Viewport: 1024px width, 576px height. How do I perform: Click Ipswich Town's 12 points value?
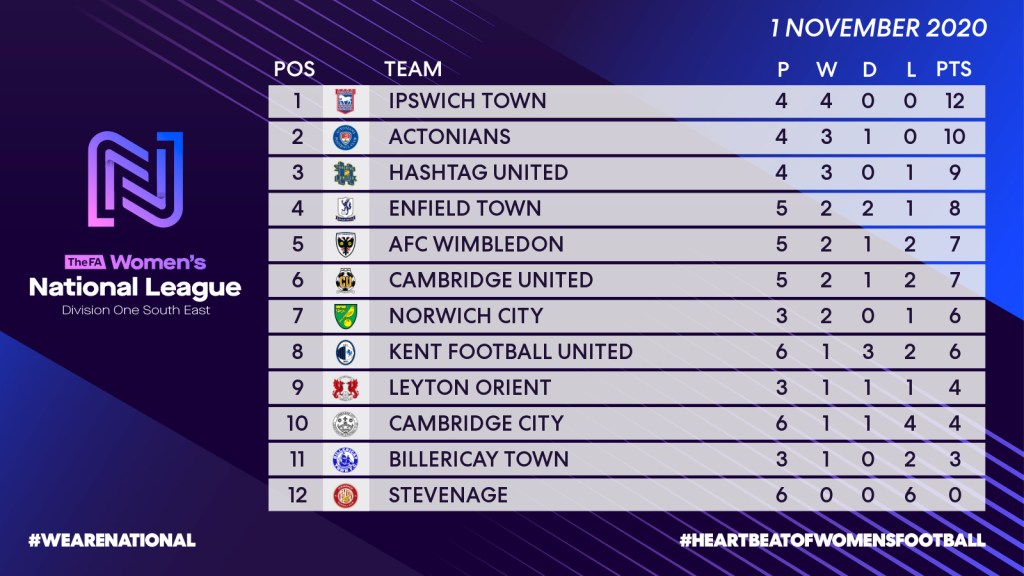[x=953, y=101]
